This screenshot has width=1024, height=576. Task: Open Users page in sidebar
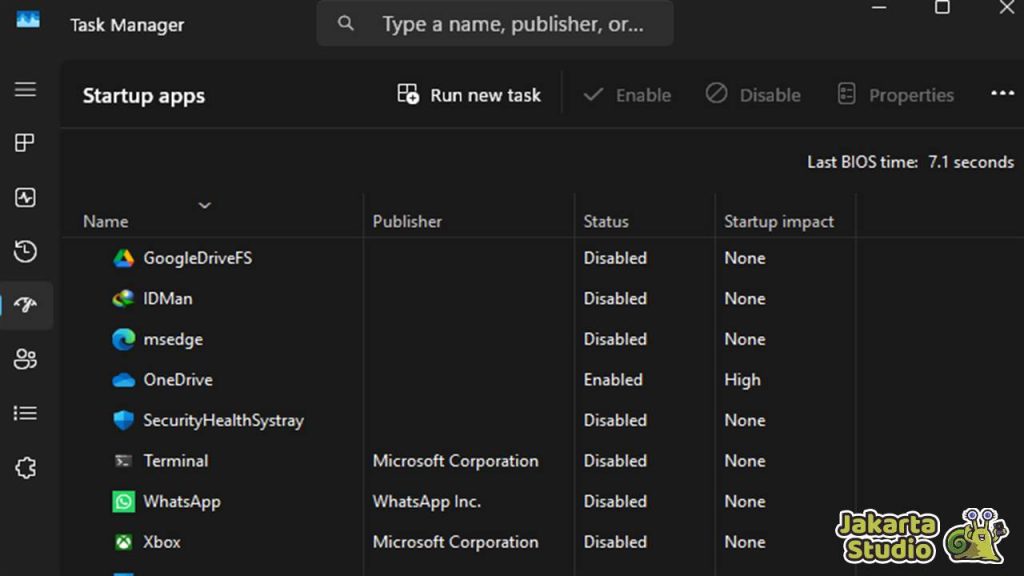(x=25, y=359)
